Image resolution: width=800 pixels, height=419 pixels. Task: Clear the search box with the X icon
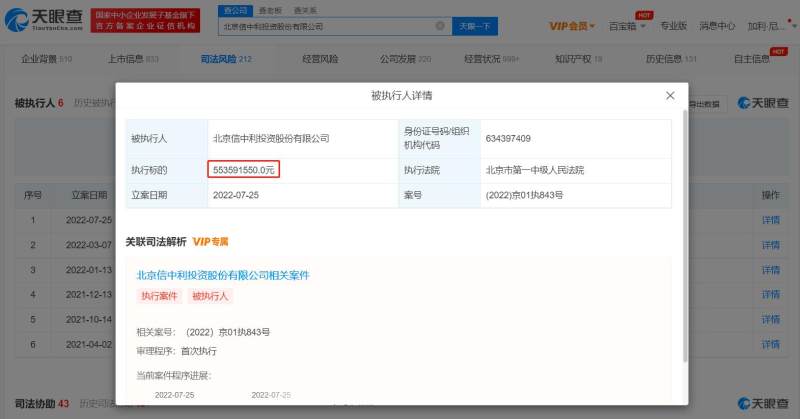click(439, 26)
